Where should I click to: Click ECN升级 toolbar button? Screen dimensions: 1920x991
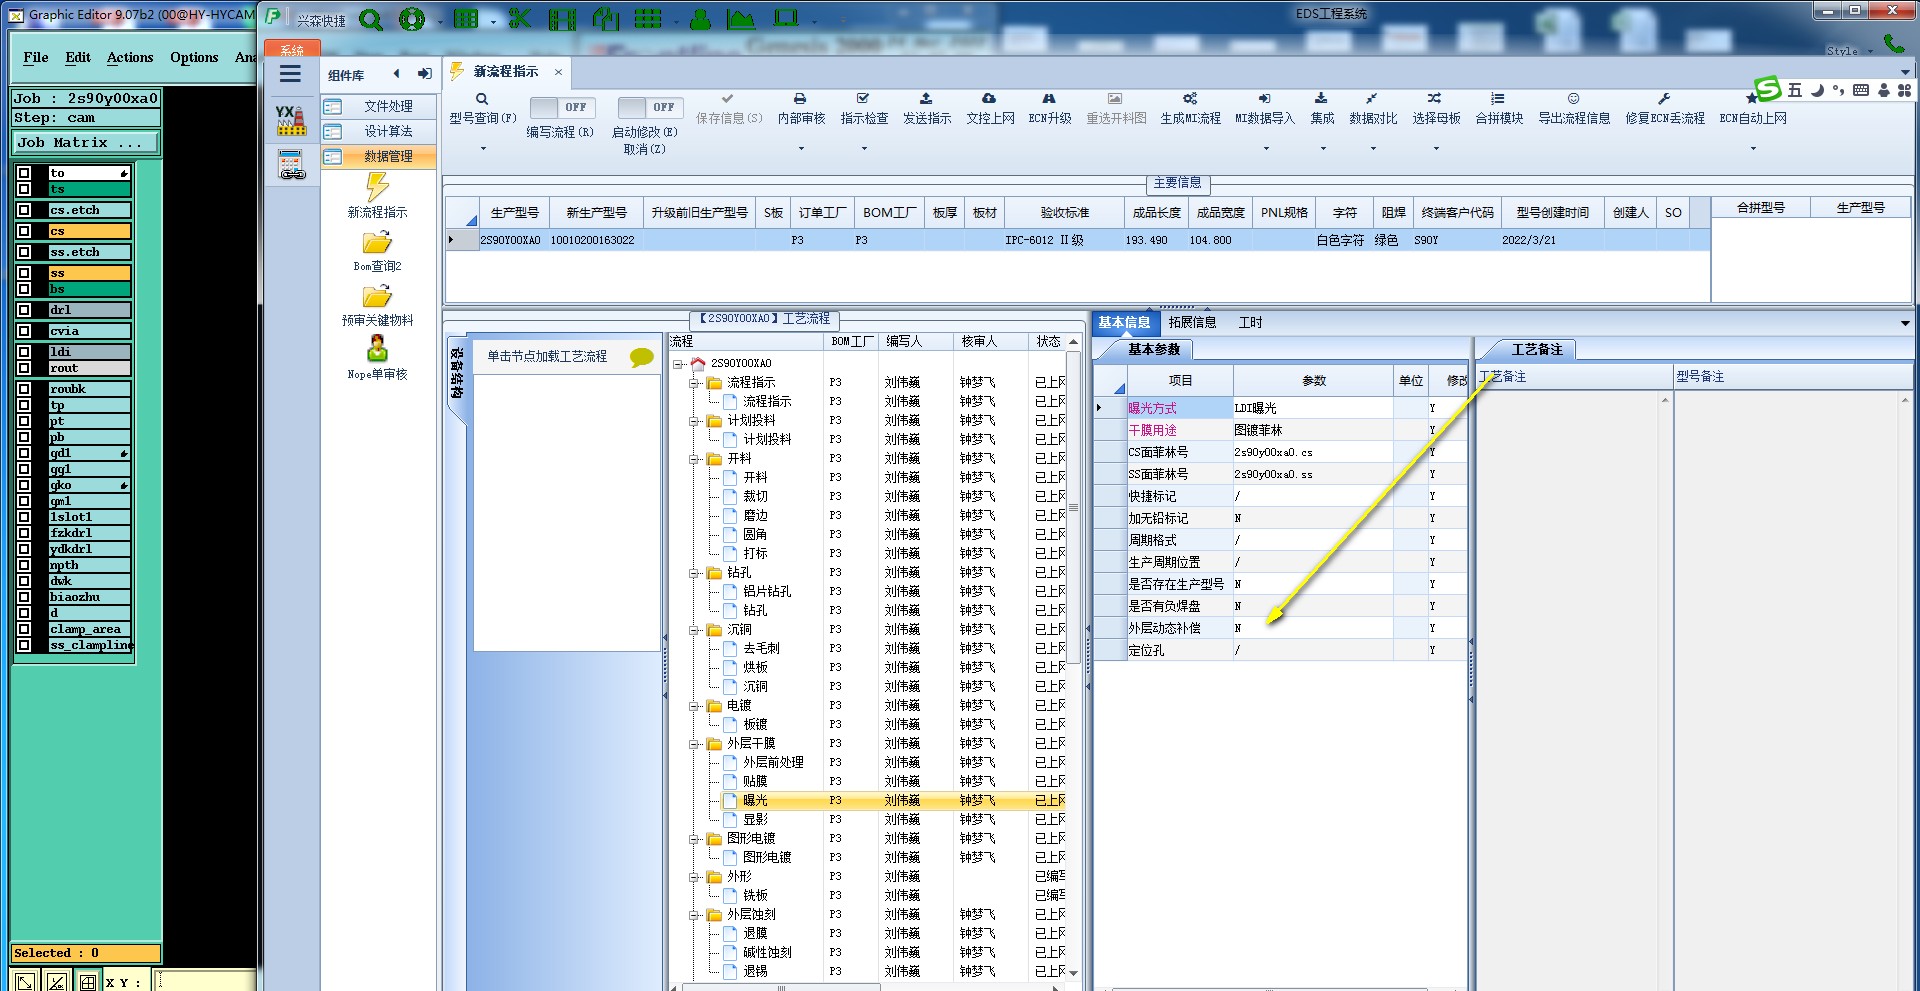pos(1049,108)
